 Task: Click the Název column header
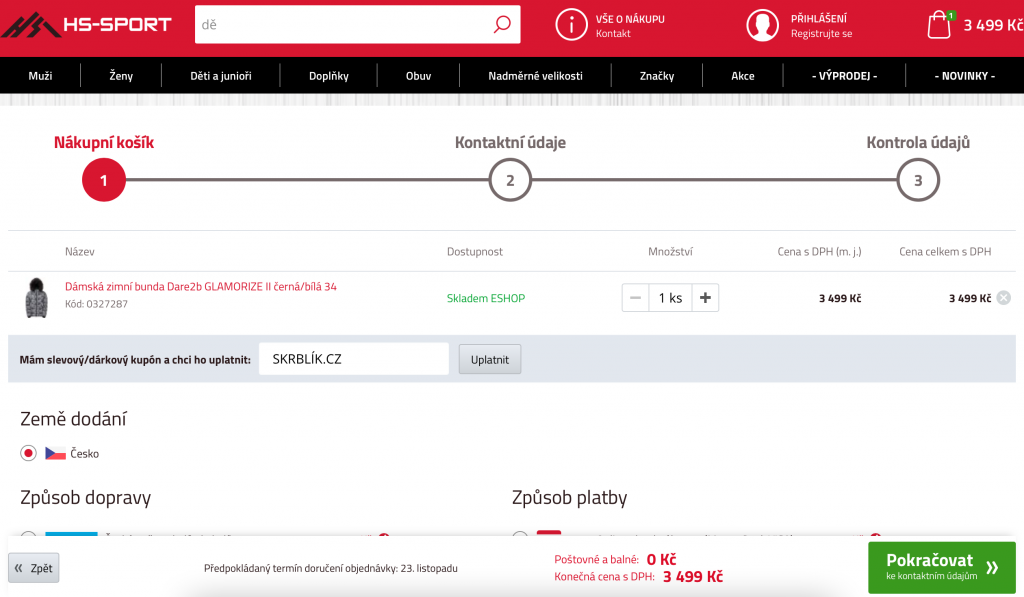pos(80,251)
